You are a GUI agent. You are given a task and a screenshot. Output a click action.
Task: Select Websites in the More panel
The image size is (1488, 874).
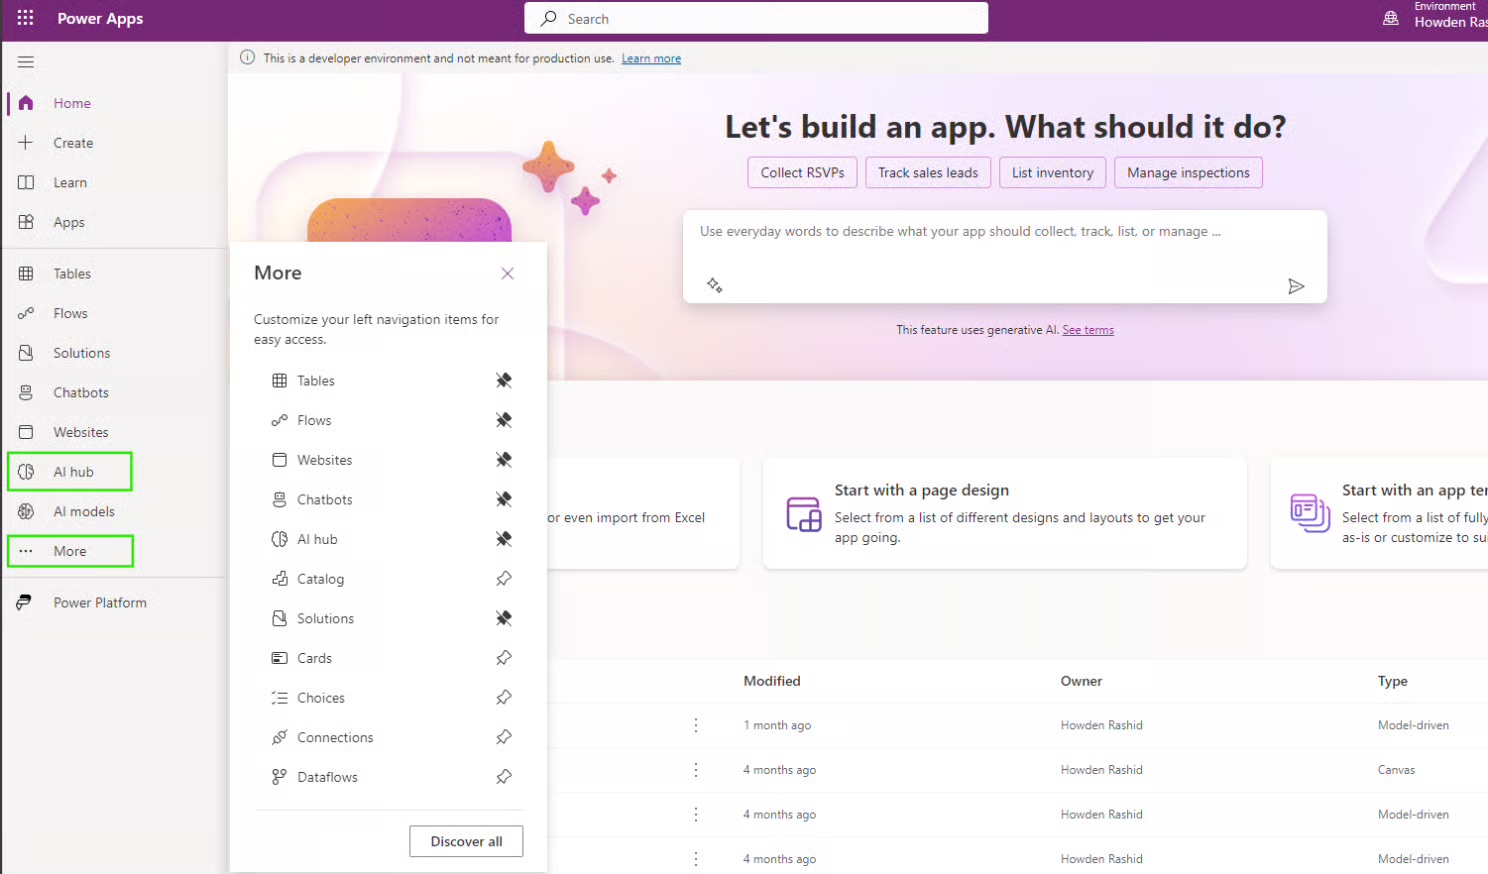324,460
